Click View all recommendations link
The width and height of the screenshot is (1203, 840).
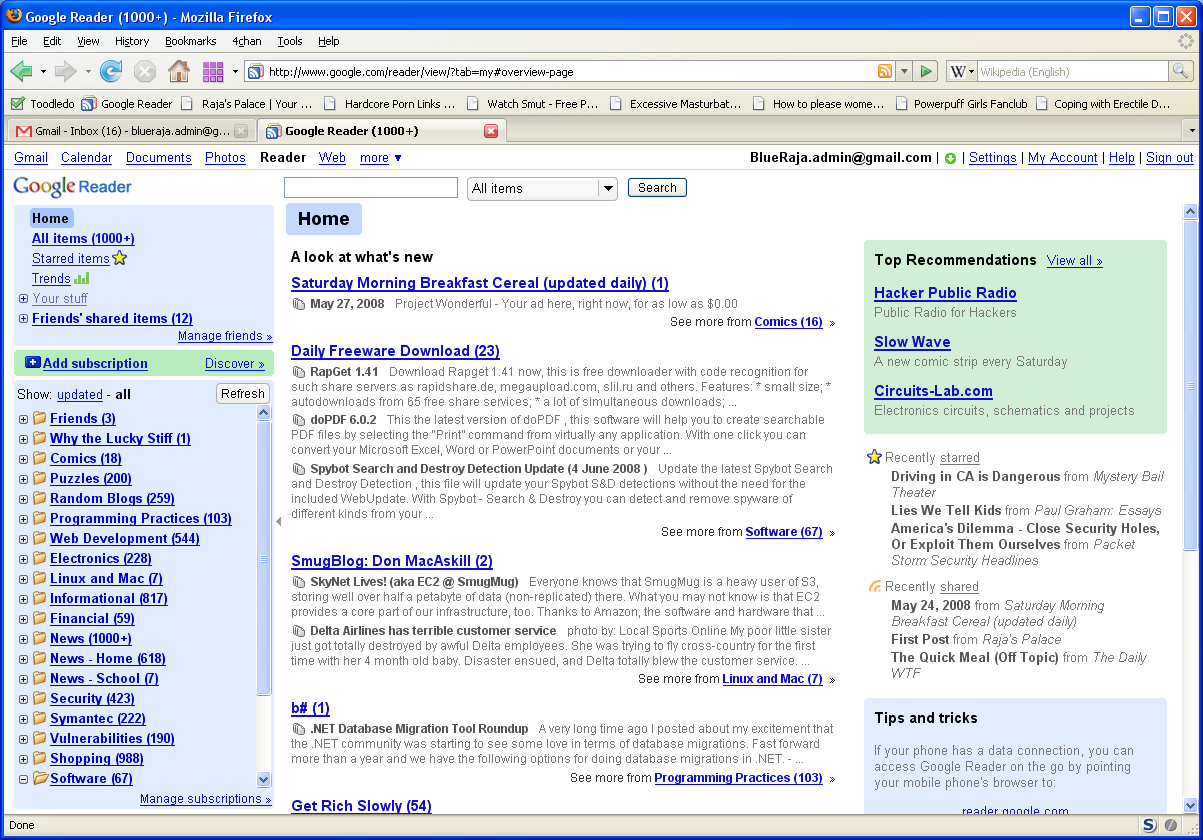1075,261
